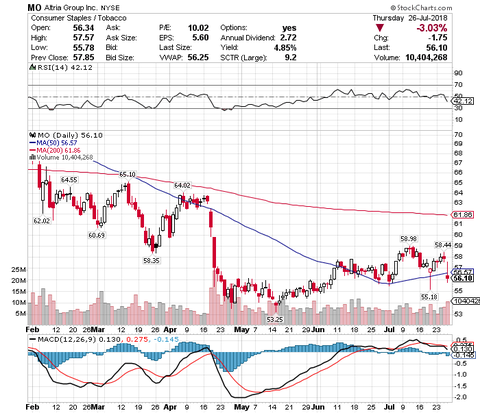
Task: Click the 25M volume axis label
Action: click(19, 269)
